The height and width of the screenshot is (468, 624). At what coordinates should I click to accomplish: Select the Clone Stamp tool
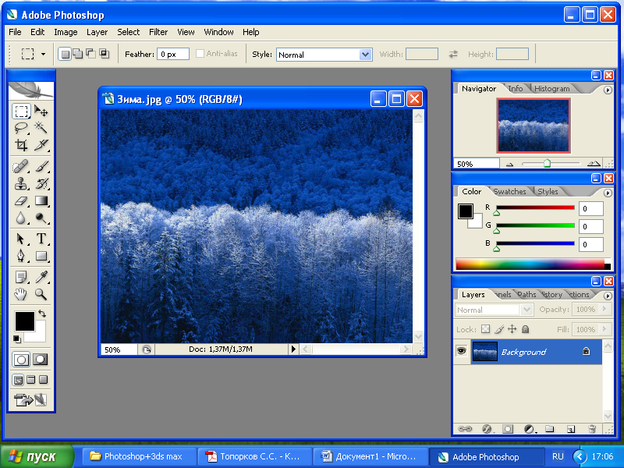coord(21,183)
